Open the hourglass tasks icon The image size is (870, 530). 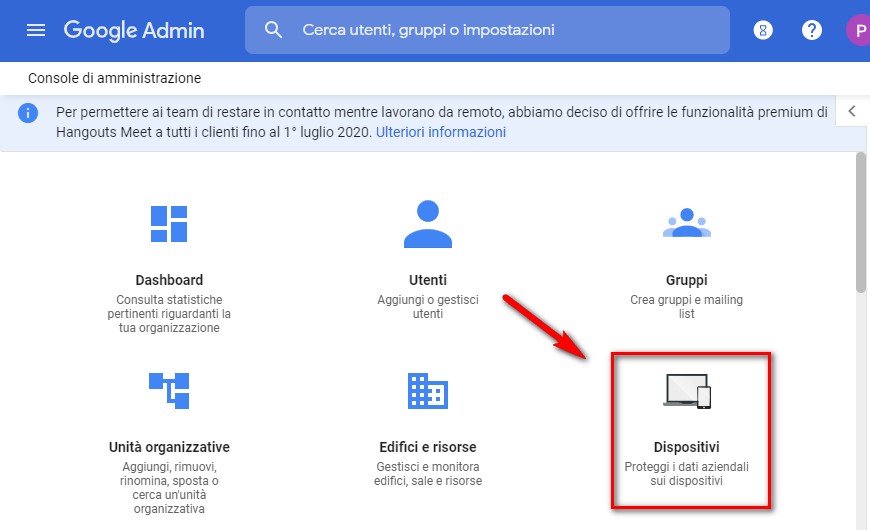pos(763,30)
